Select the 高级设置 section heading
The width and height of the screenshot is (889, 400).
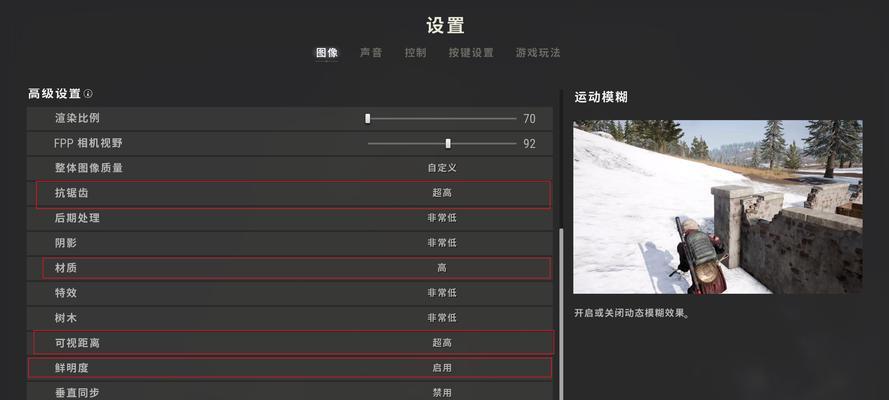54,93
